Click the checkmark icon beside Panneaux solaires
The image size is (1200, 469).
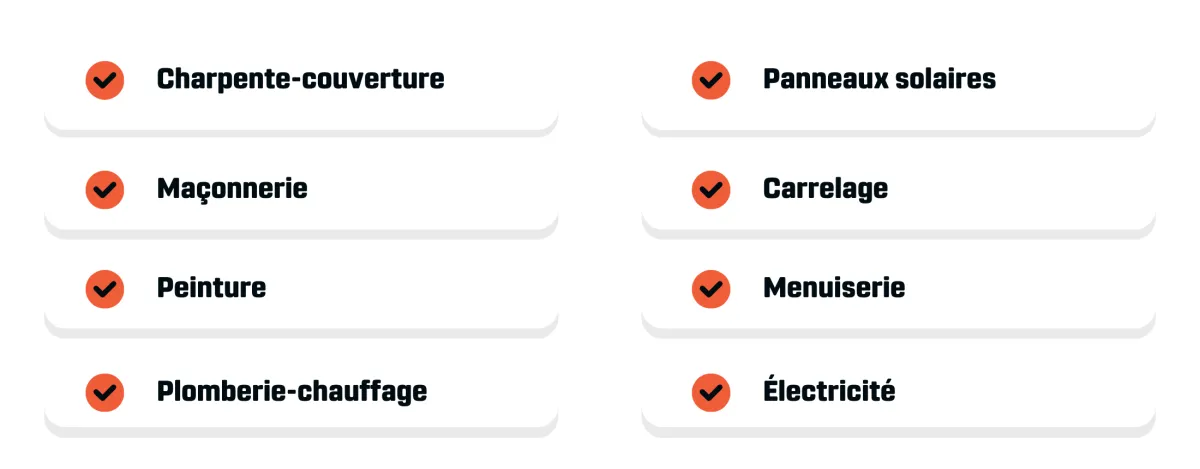click(711, 80)
